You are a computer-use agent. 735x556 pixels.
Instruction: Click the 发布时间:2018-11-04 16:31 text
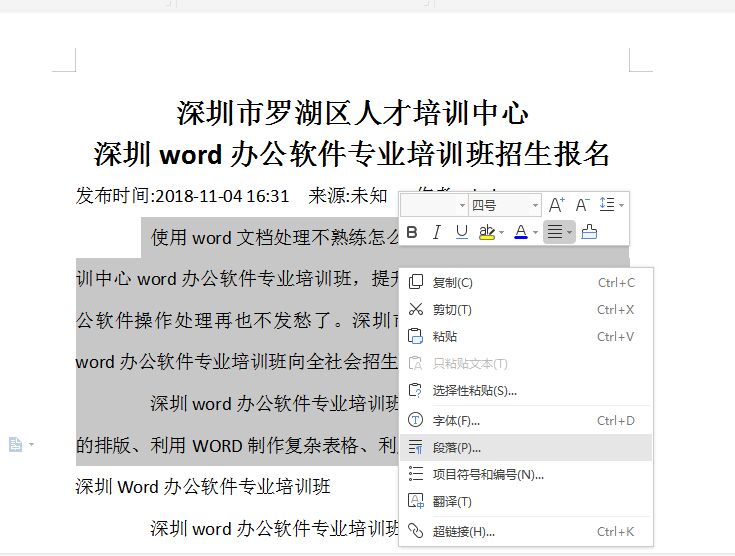pos(182,195)
